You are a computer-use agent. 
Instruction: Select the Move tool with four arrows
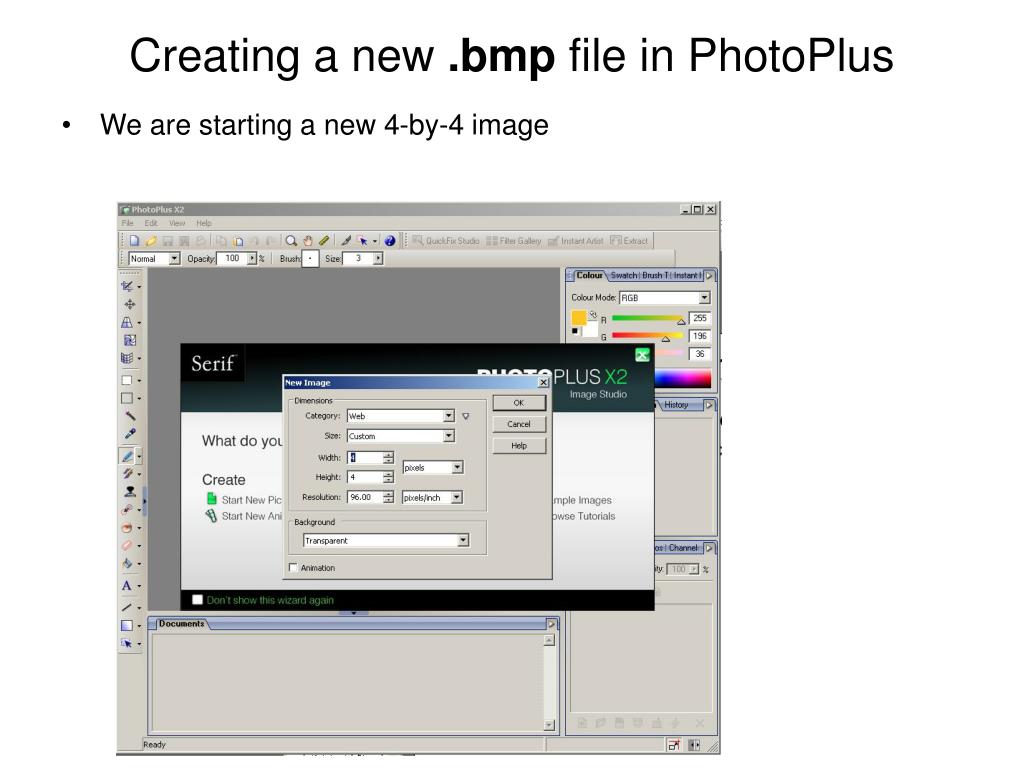(129, 304)
